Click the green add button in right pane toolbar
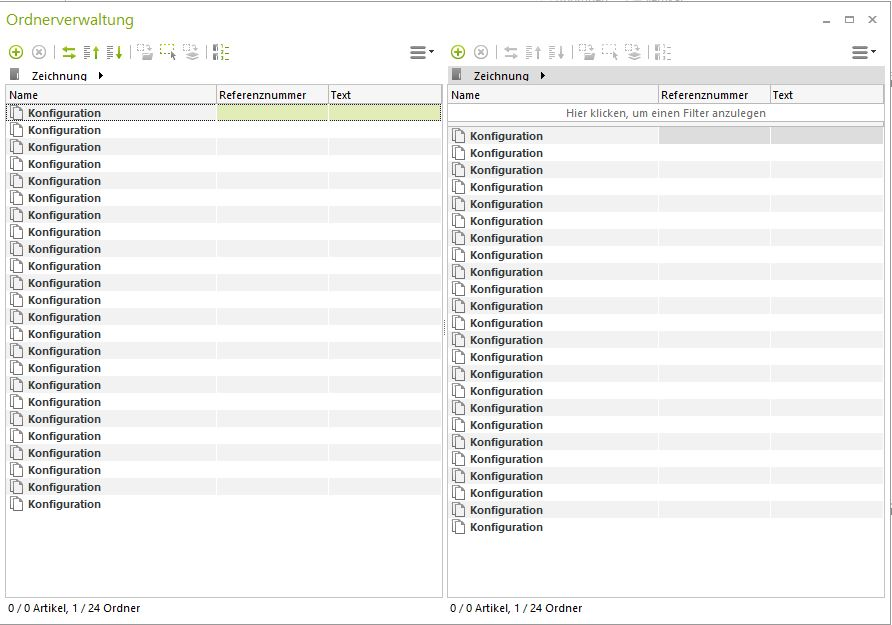 [458, 52]
